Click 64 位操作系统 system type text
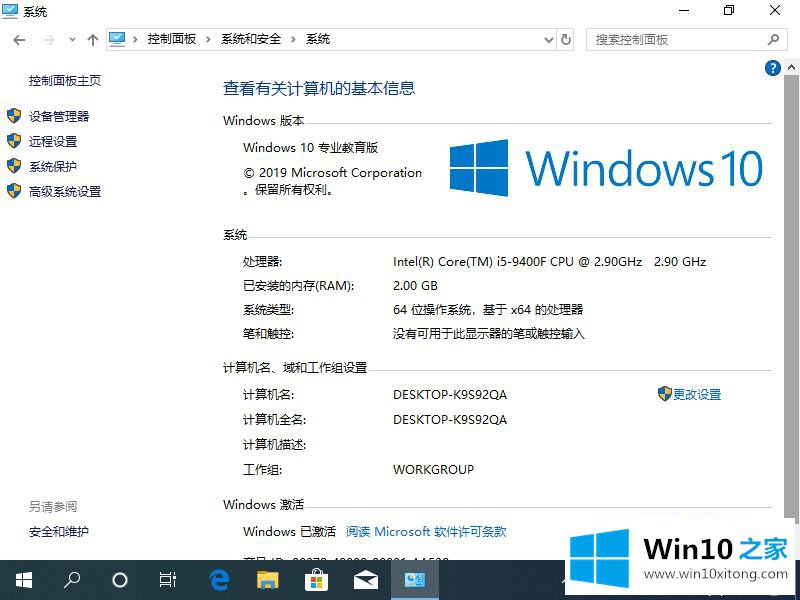The width and height of the screenshot is (800, 600). pos(488,310)
